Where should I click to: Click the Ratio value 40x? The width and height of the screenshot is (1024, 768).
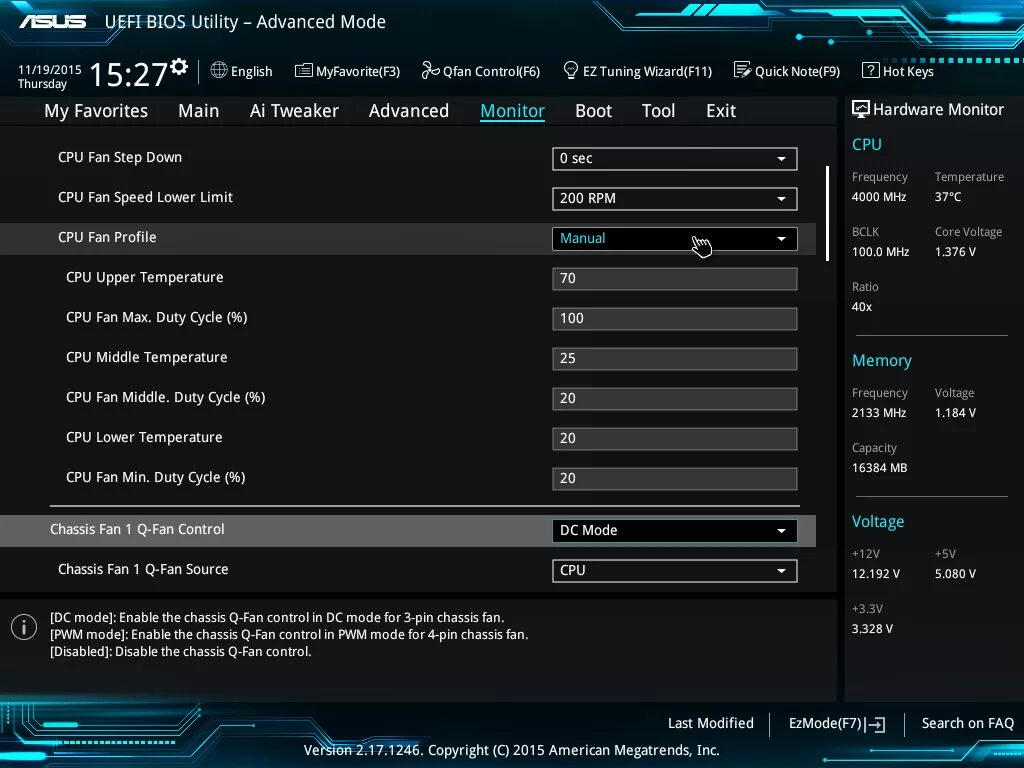(861, 306)
